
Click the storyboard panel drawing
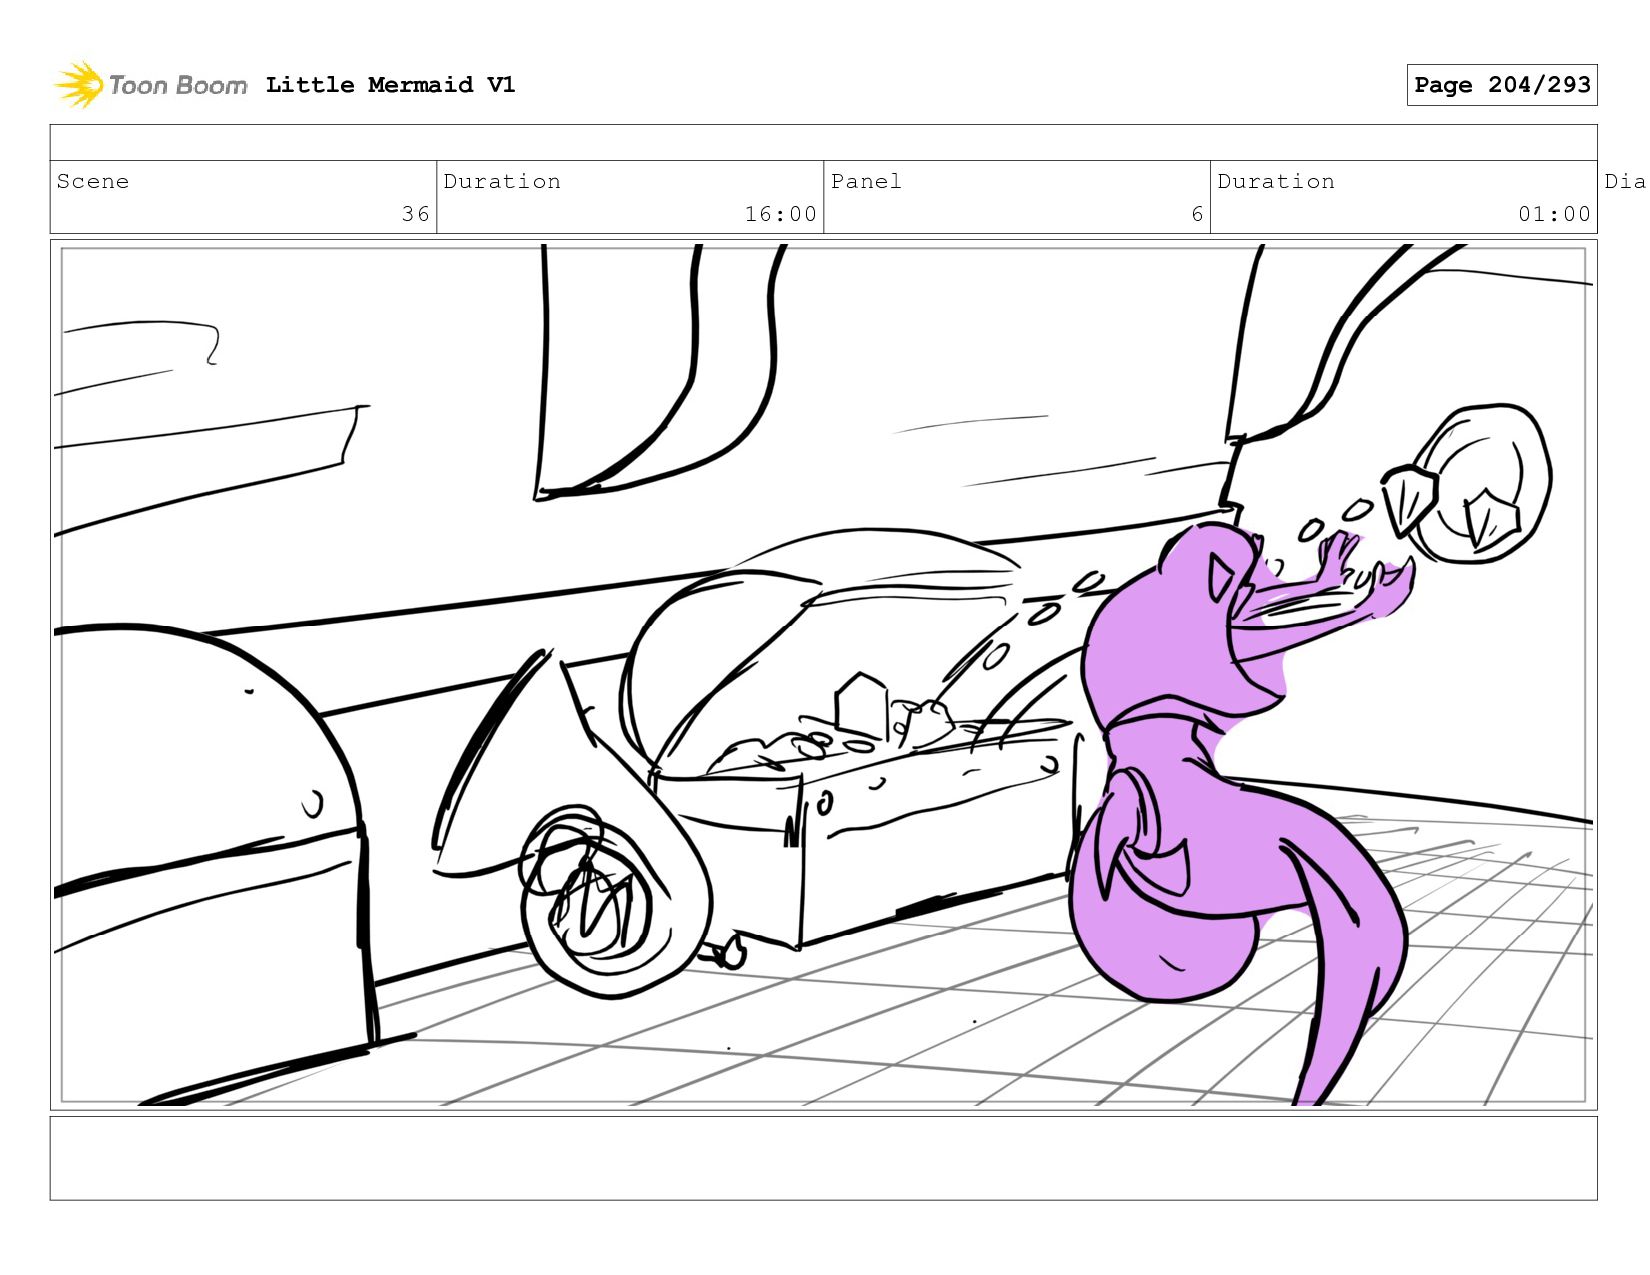coord(824,675)
